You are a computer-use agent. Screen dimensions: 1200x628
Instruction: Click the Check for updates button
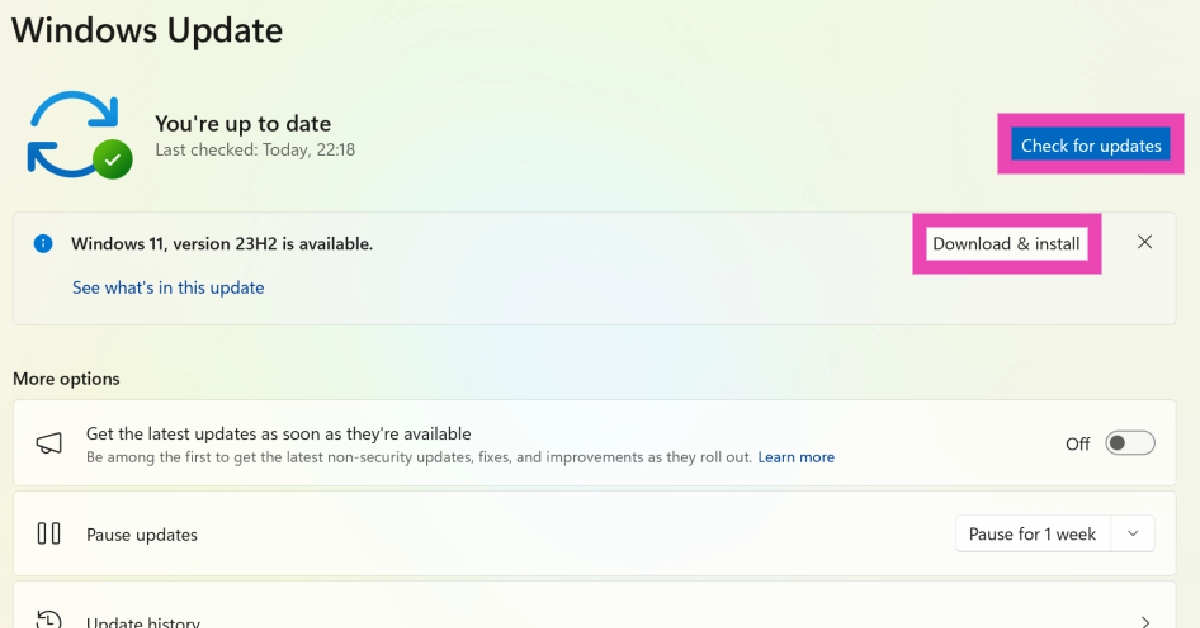(x=1091, y=146)
